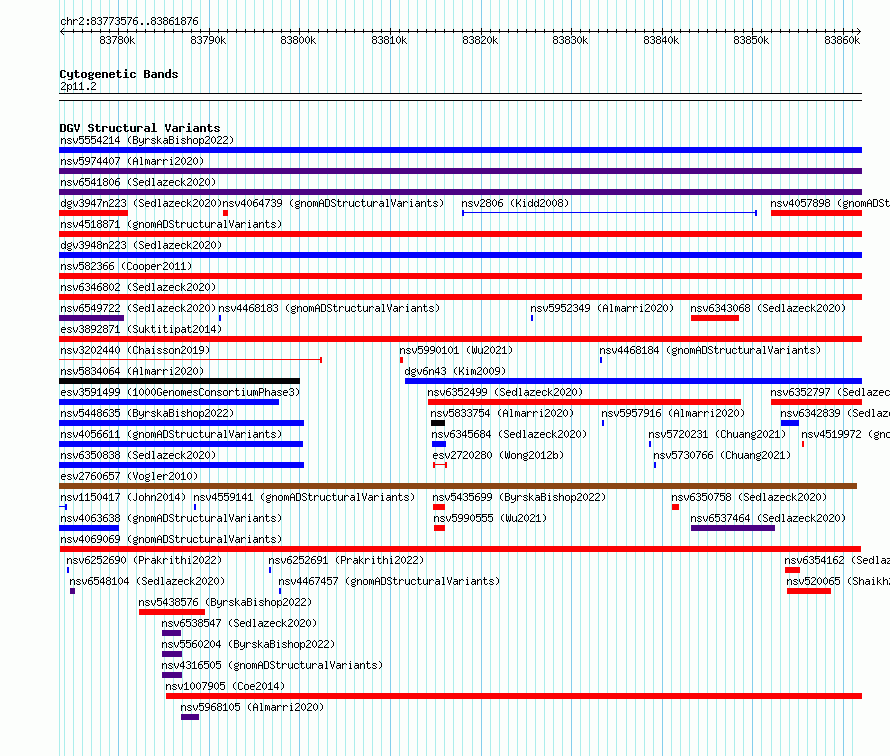Click the nsv4518871 (gnomADStructuralVariants) label
Viewport: 890px width, 756px height.
click(x=171, y=224)
